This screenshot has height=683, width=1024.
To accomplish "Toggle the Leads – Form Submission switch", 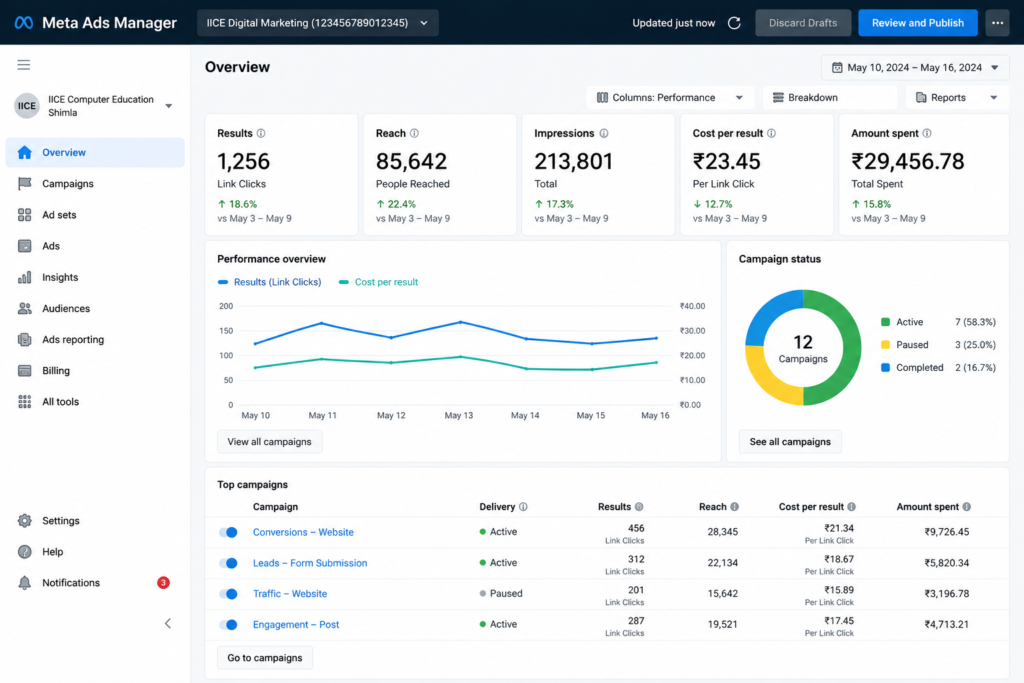I will [229, 563].
